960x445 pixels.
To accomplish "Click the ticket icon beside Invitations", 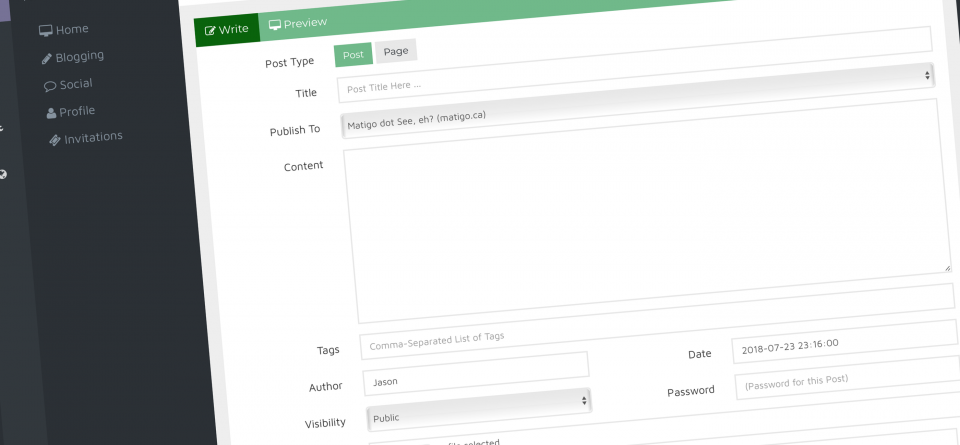I will (x=55, y=140).
